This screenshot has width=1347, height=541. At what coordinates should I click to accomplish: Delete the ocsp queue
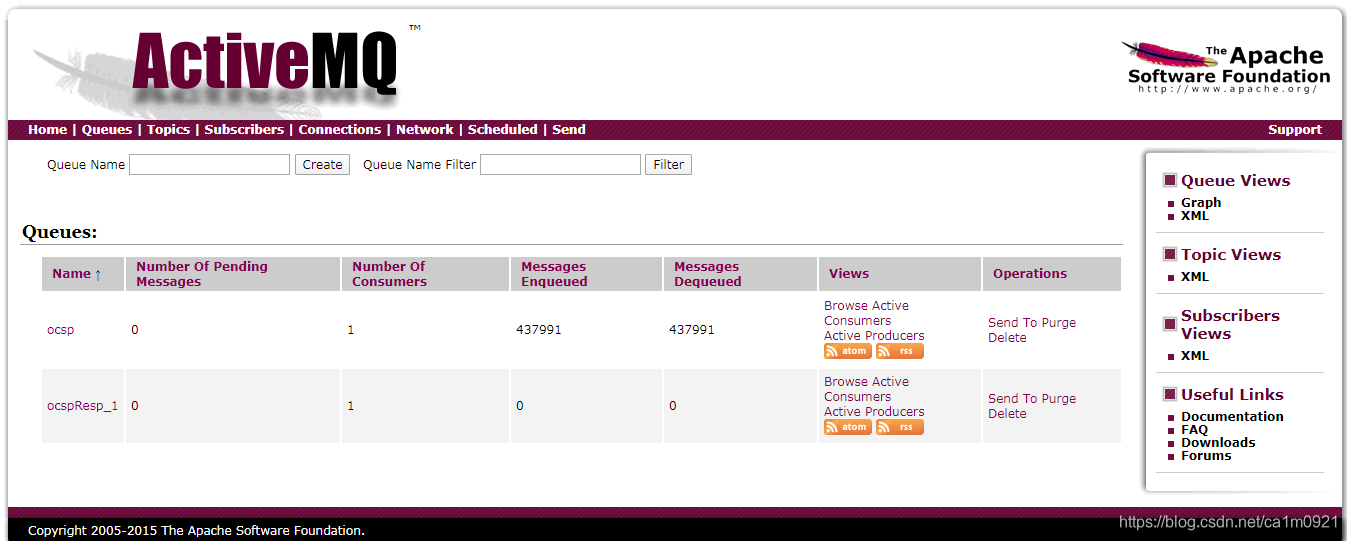[1007, 338]
